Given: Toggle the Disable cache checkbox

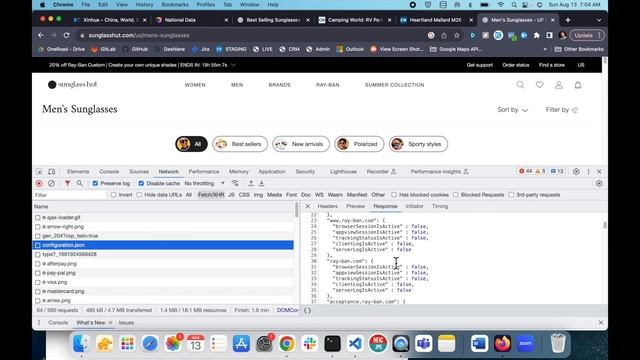Looking at the screenshot, I should 141,184.
